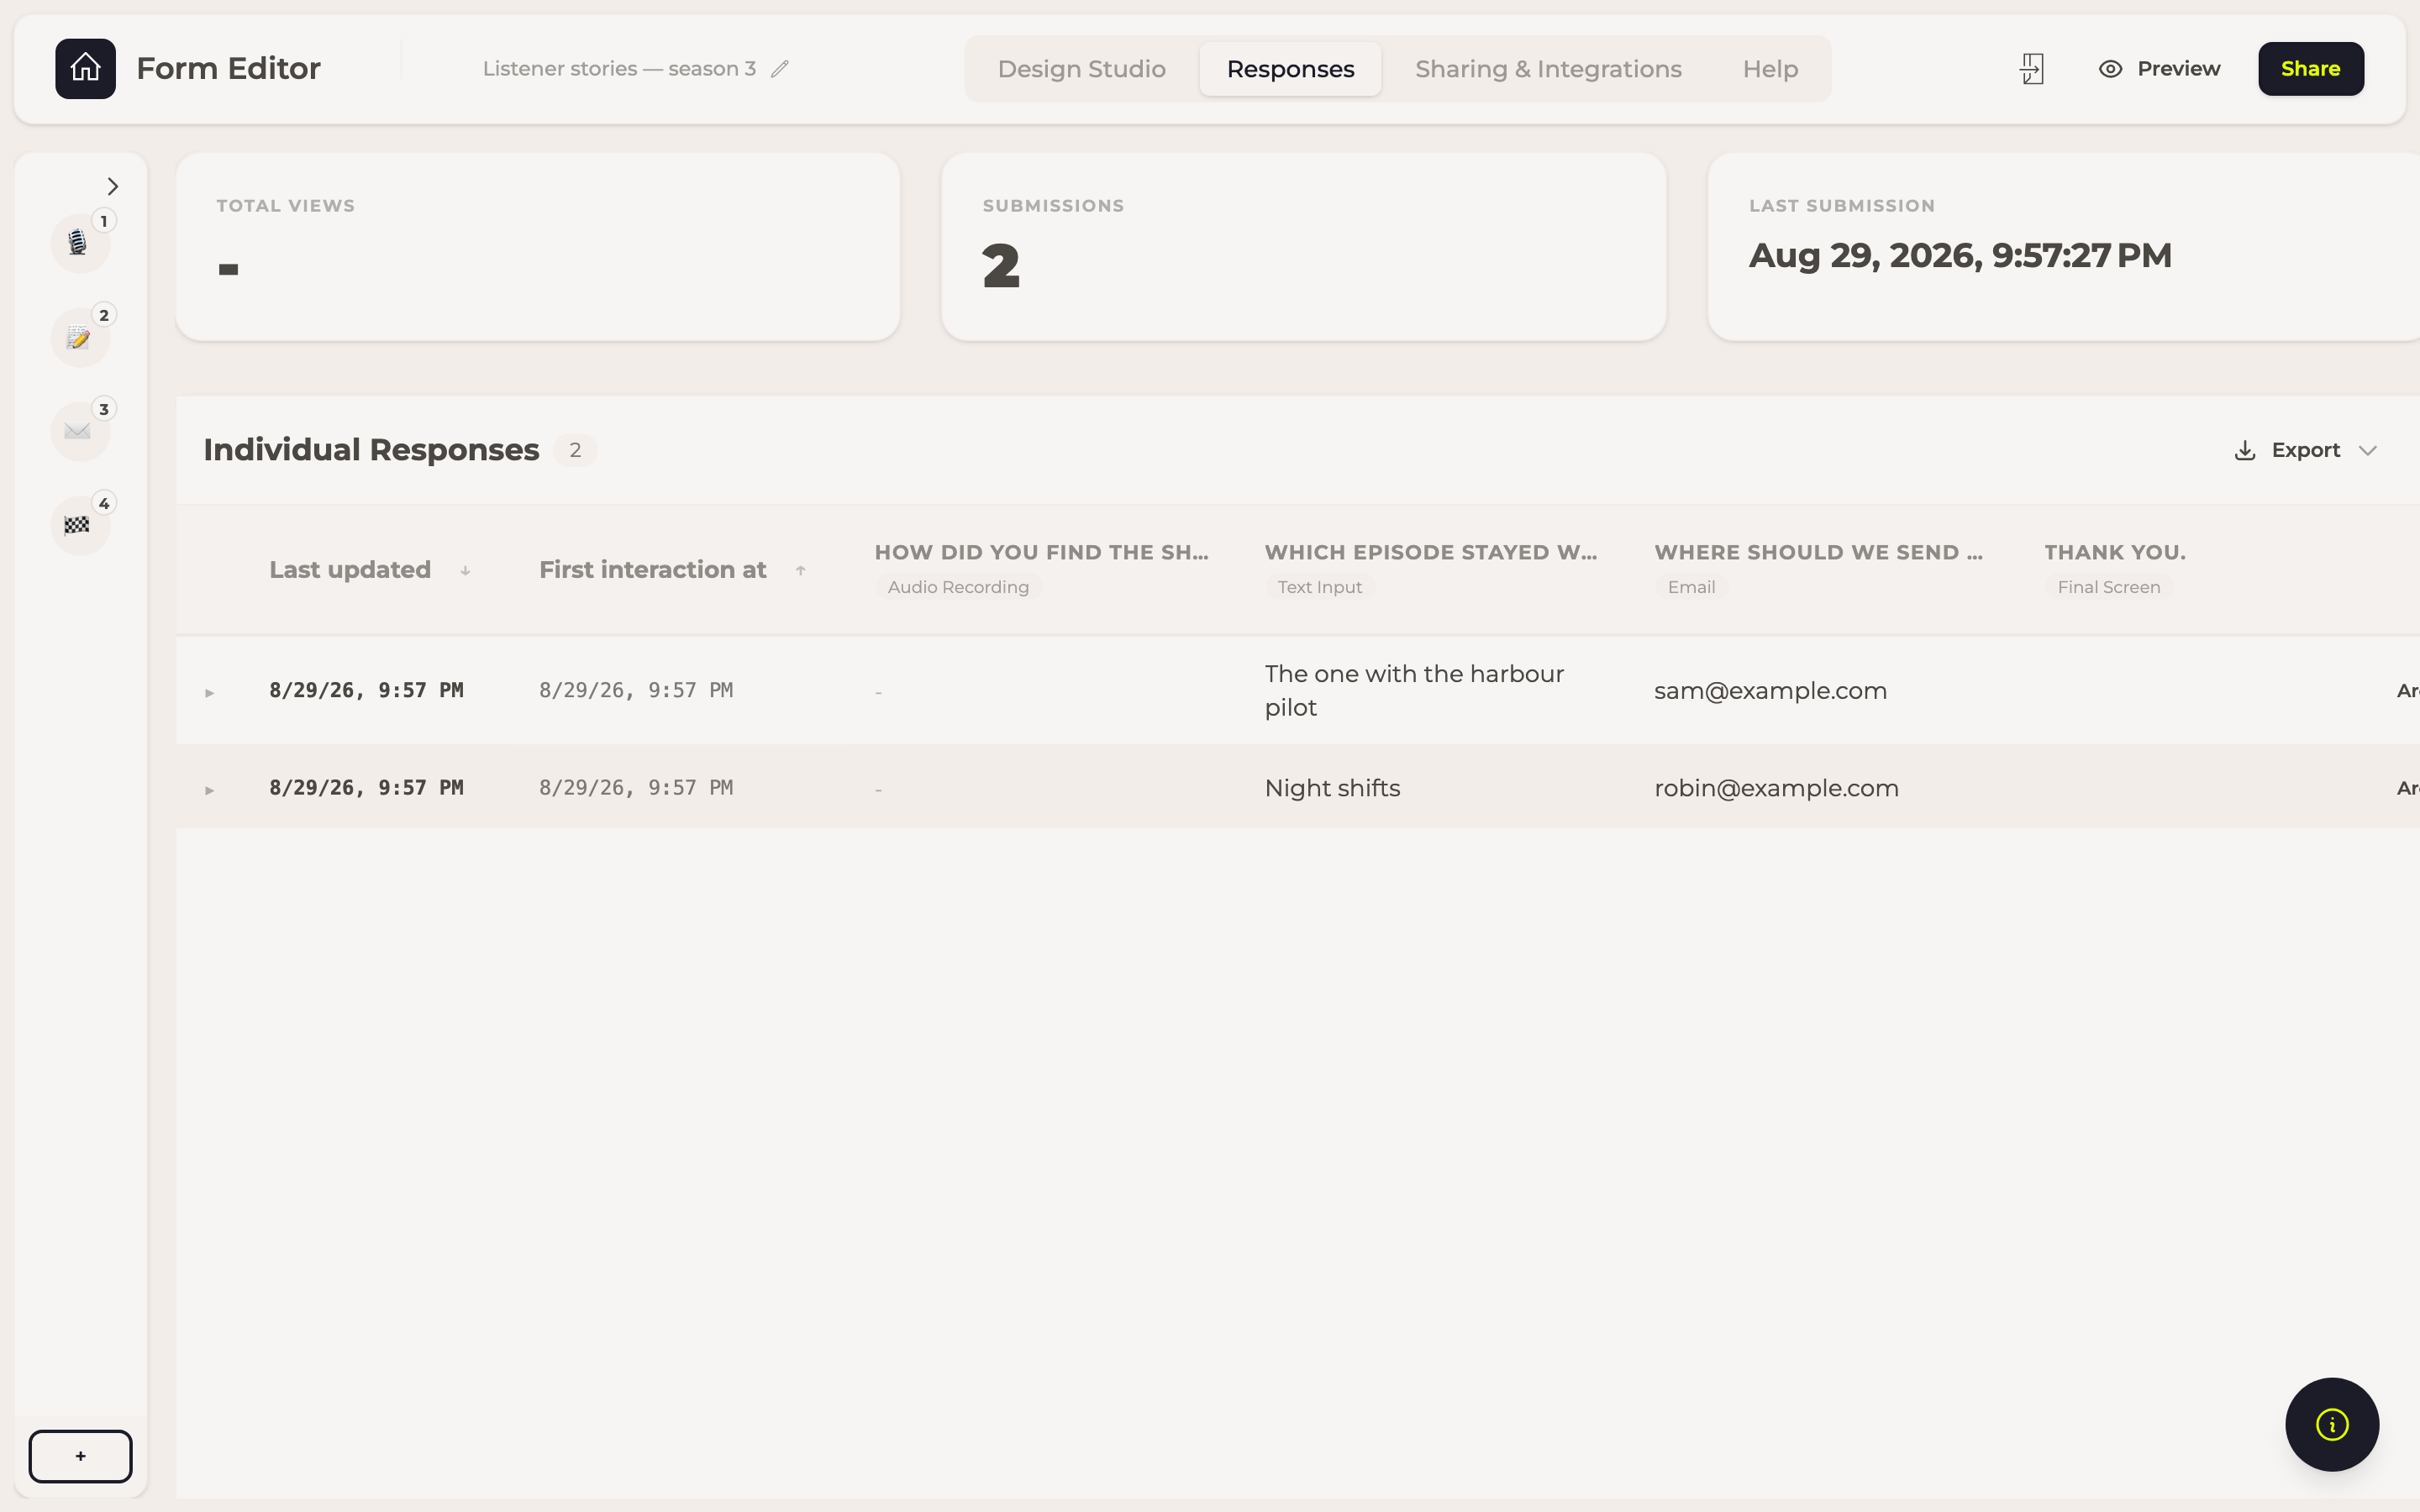
Task: Expand the robin@example.com response row
Action: coord(209,790)
